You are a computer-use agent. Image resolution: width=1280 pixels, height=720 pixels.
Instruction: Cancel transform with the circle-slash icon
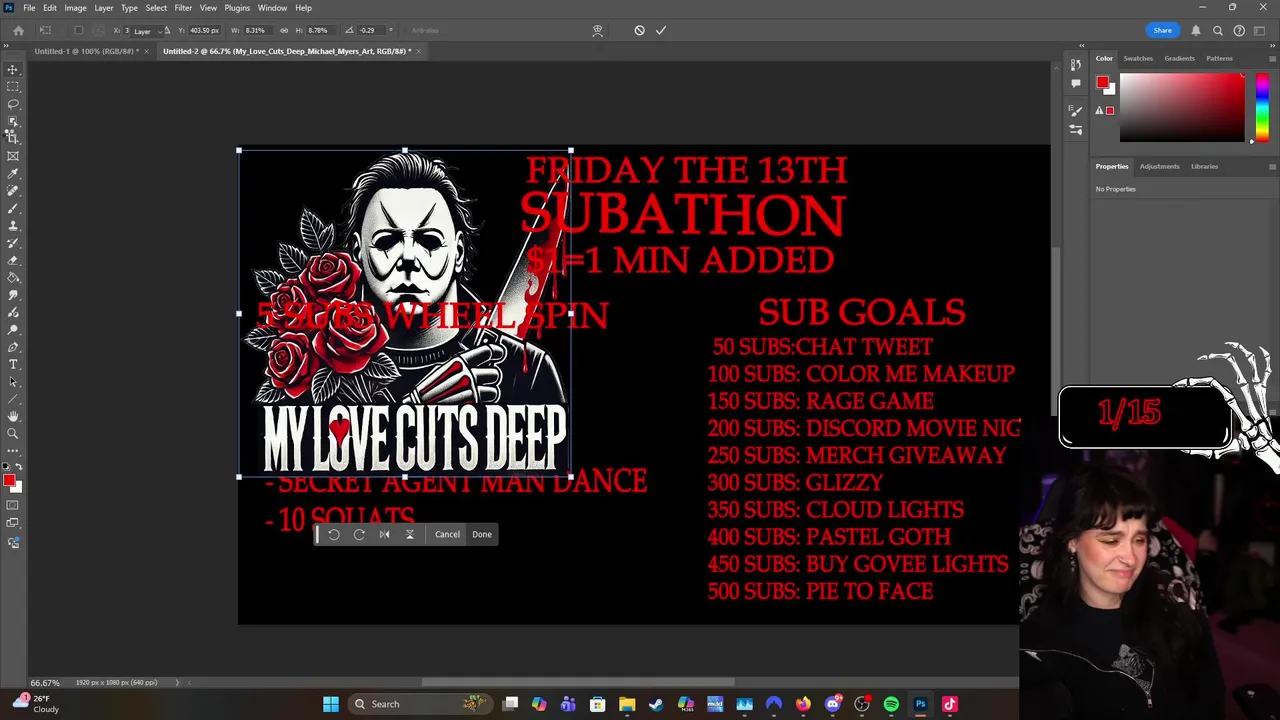pos(639,30)
